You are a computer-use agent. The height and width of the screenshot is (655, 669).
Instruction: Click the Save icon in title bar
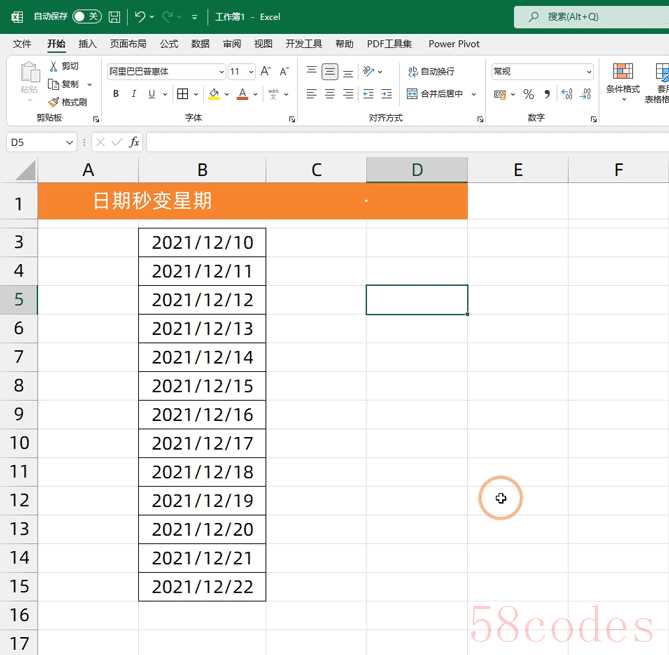115,17
